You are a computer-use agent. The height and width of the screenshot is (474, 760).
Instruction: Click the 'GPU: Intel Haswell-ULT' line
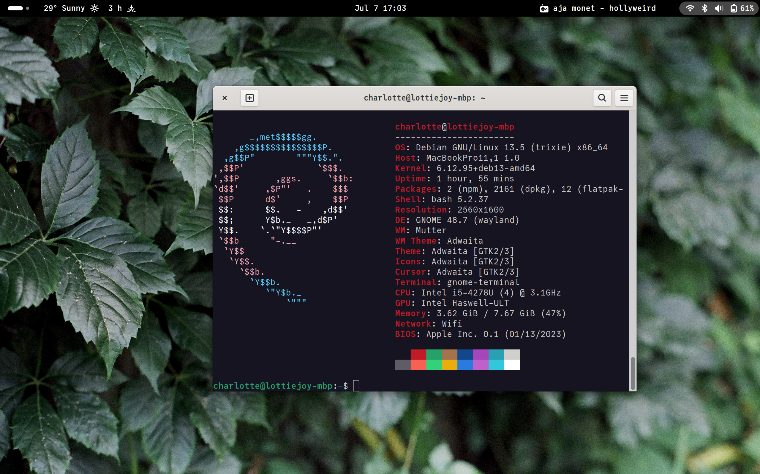[x=452, y=303]
